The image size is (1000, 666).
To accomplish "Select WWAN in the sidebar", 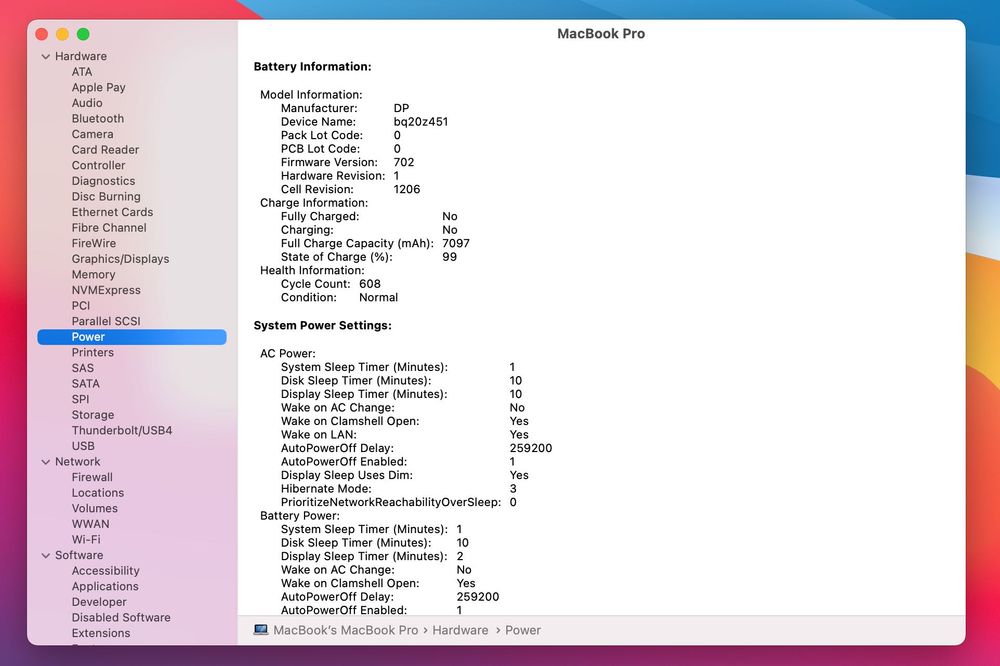I will (91, 524).
